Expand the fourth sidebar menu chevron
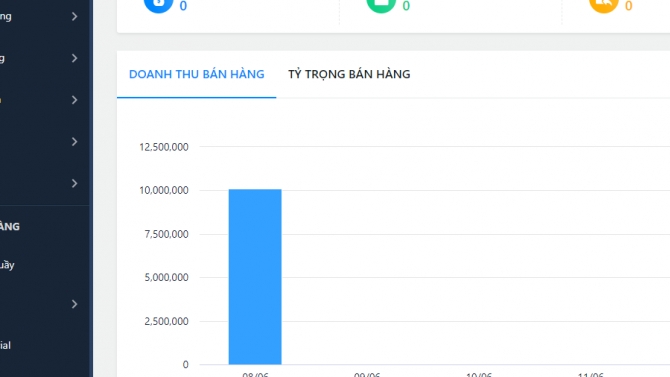This screenshot has height=377, width=670. [x=74, y=141]
